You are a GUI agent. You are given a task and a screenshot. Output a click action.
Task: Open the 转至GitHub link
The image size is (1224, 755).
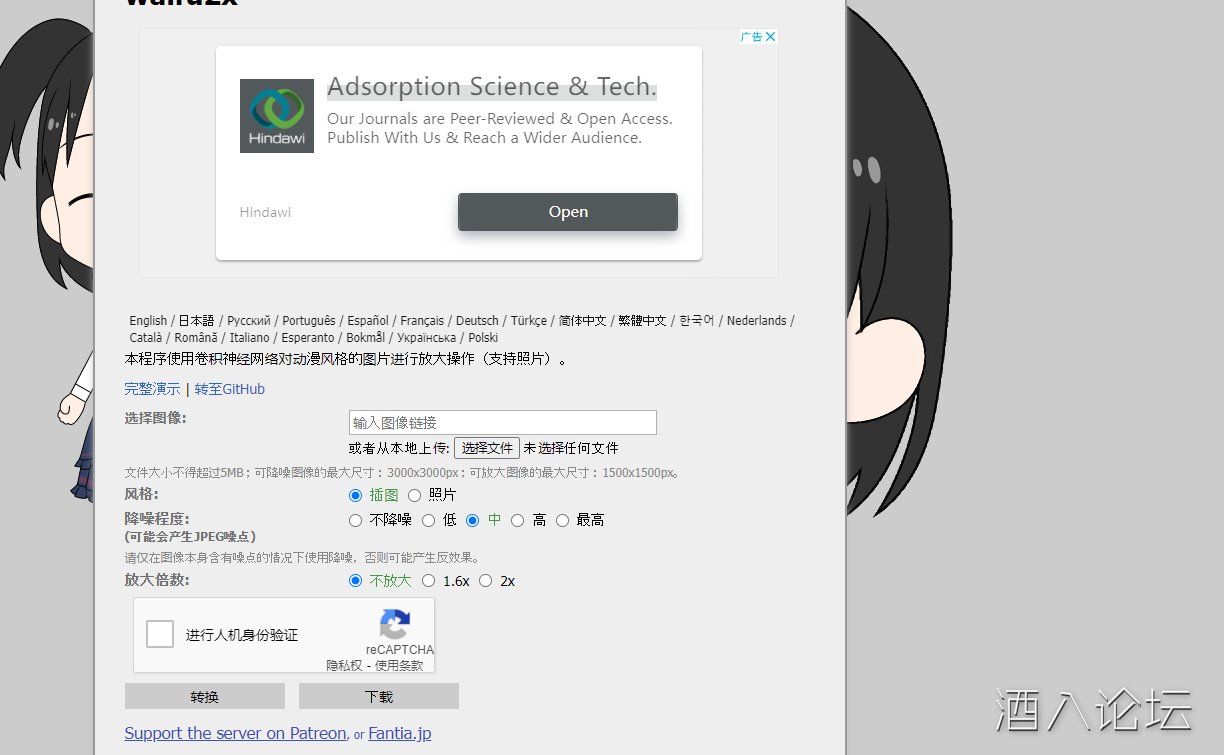[x=229, y=389]
